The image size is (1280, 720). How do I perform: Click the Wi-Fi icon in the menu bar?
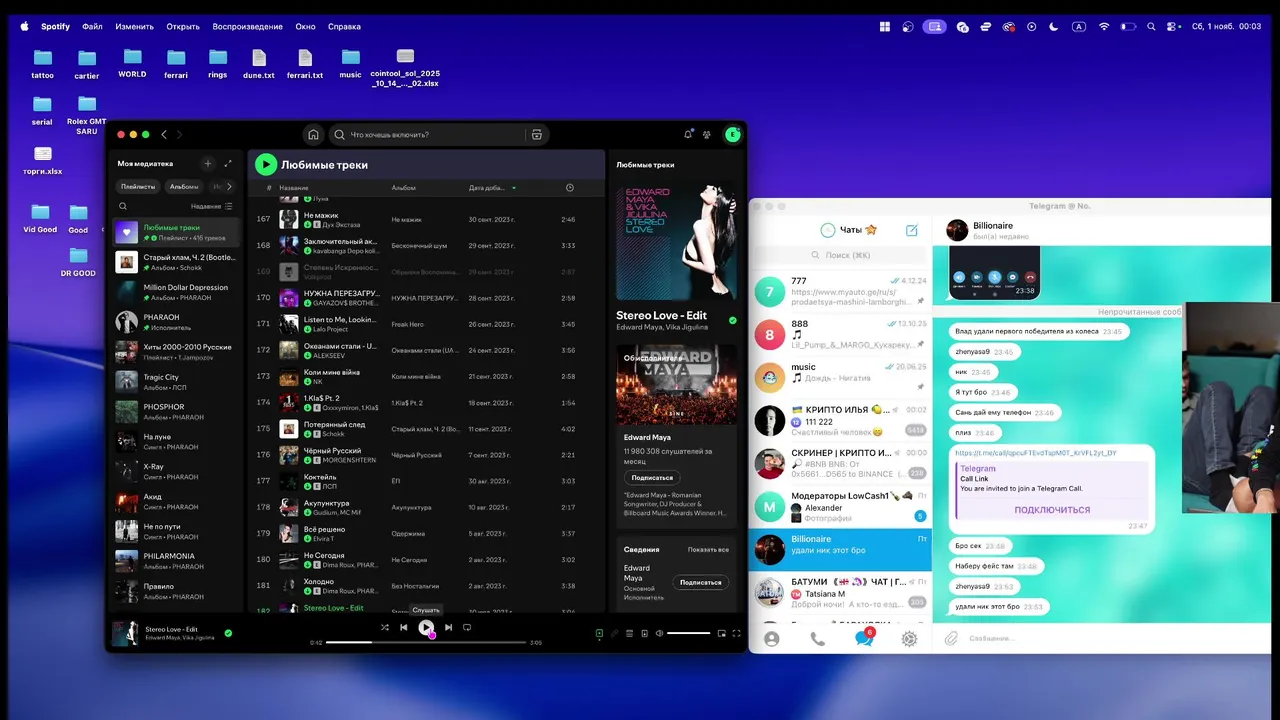pyautogui.click(x=1104, y=27)
